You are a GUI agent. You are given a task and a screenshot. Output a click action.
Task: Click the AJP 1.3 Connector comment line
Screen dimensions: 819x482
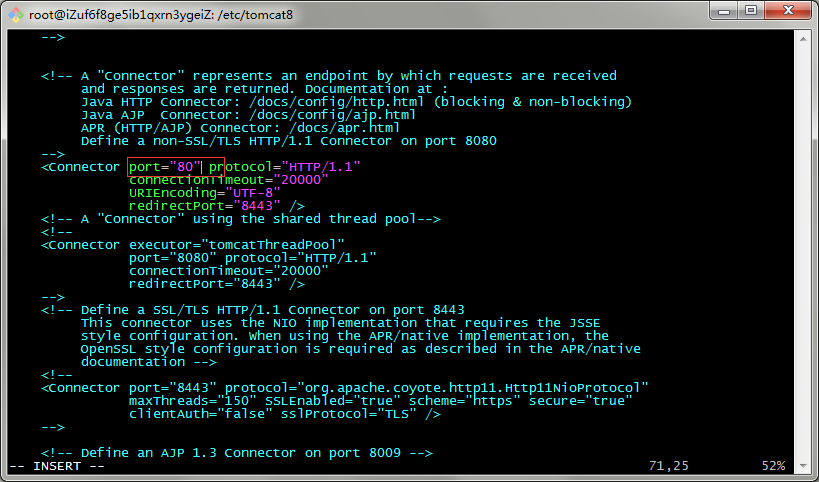(x=237, y=453)
